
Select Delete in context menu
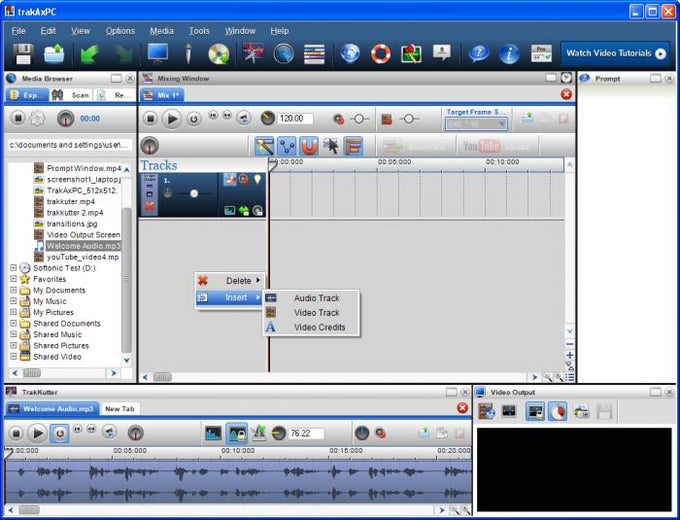pos(229,281)
